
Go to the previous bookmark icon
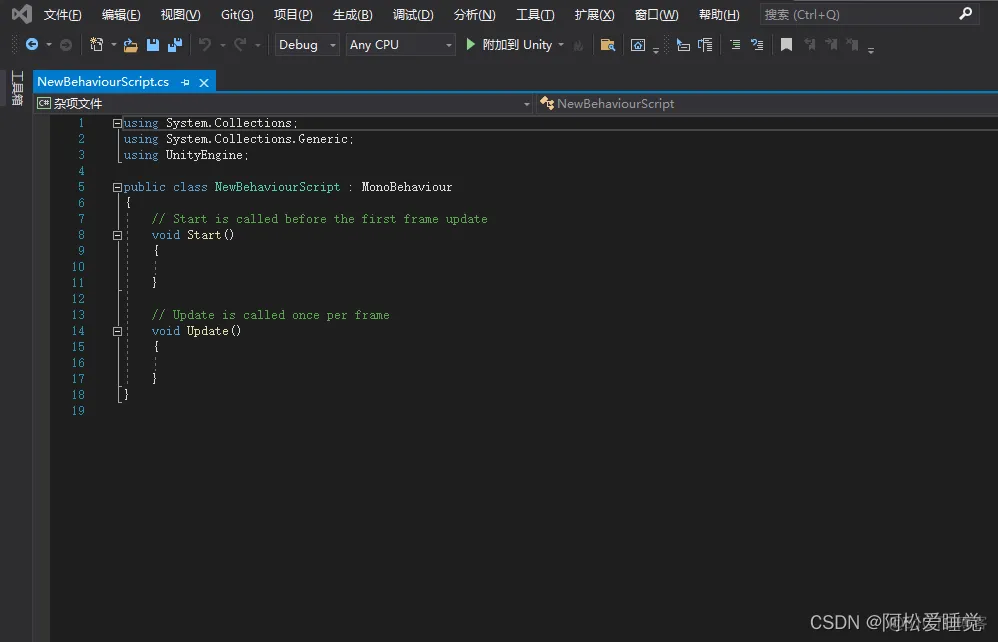coord(810,45)
